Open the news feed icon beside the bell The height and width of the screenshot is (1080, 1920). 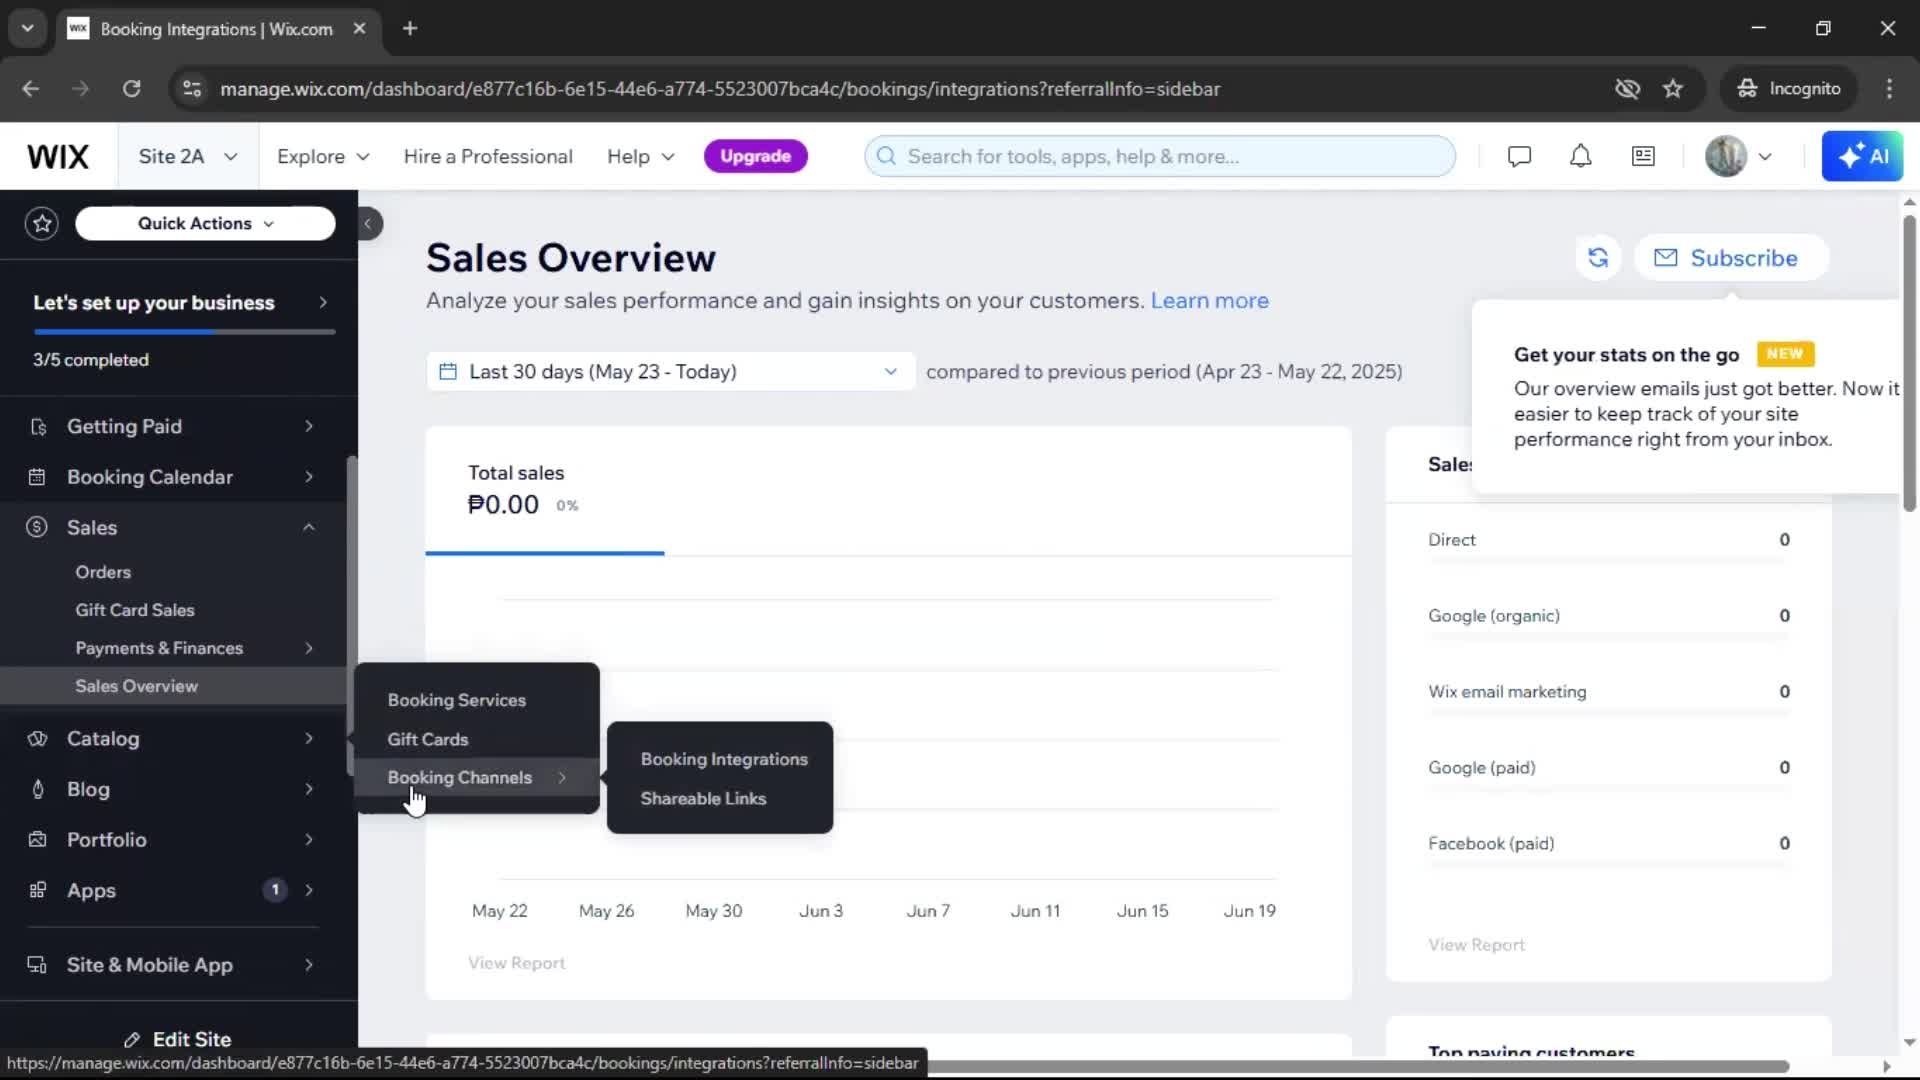1643,156
